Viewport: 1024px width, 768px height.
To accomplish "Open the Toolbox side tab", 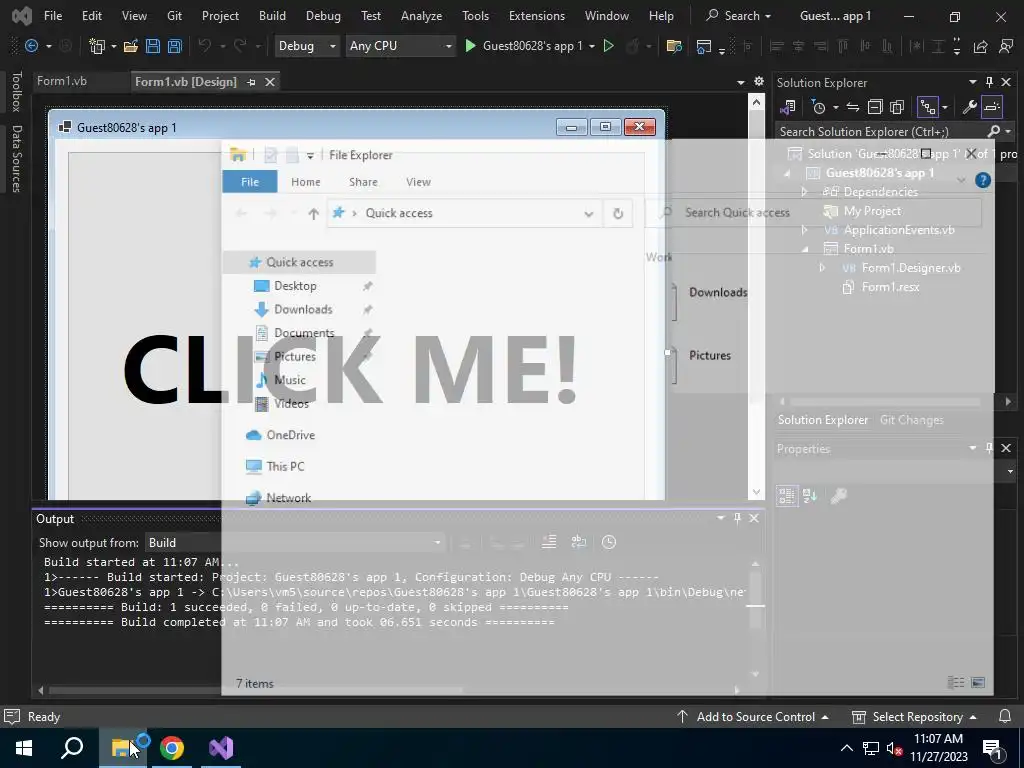I will point(16,91).
